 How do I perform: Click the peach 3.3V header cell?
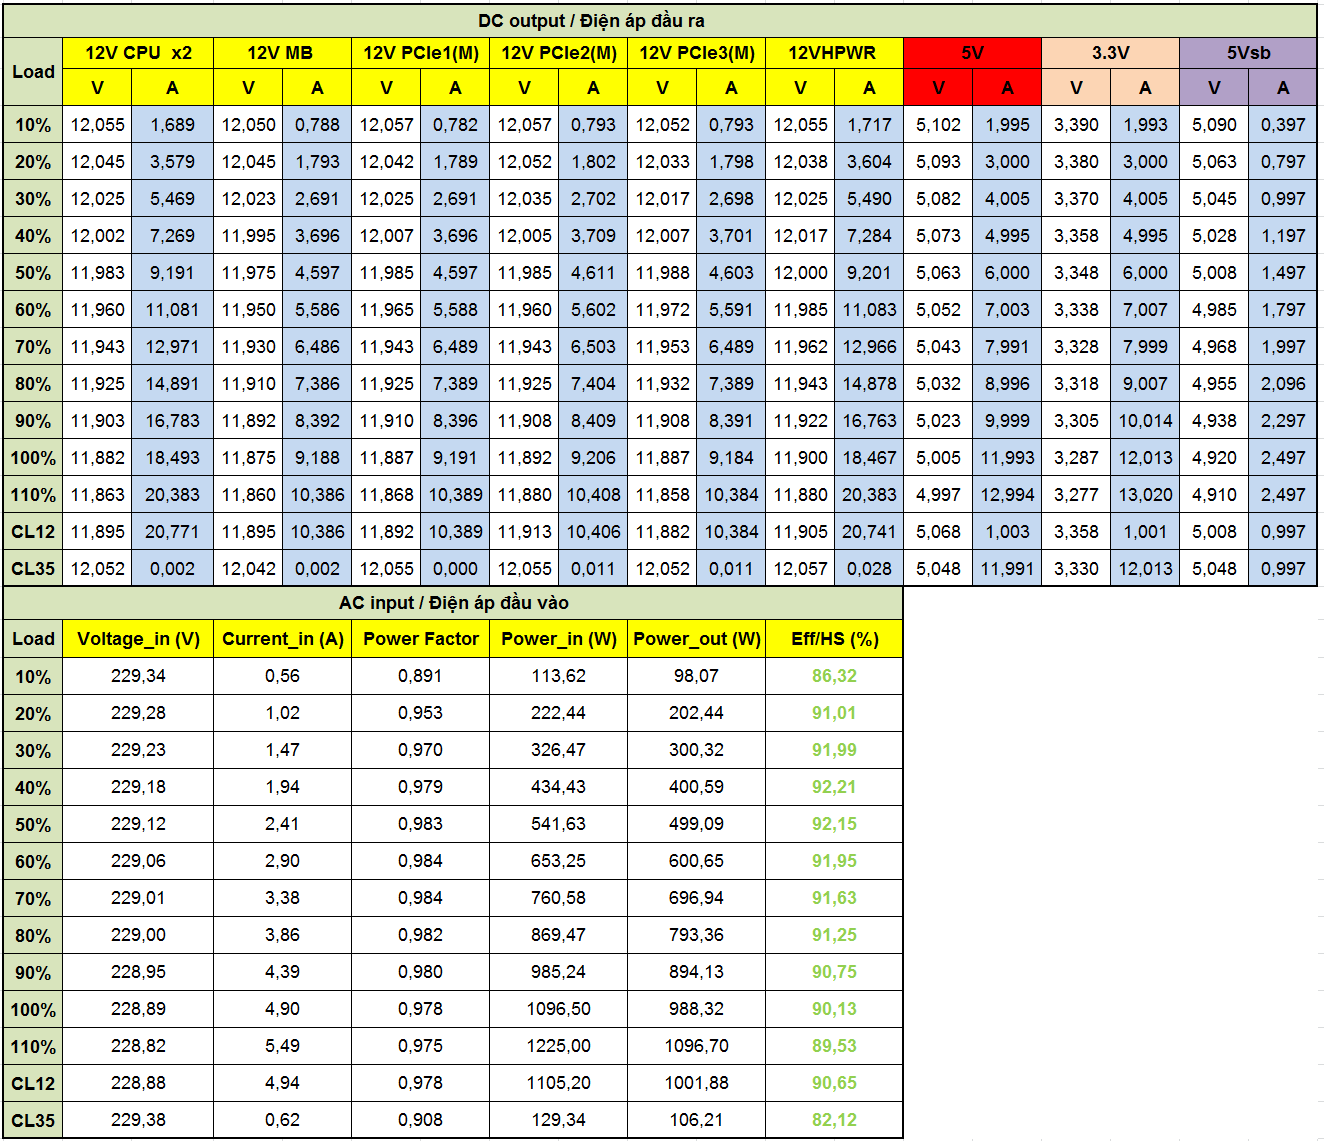[1110, 53]
